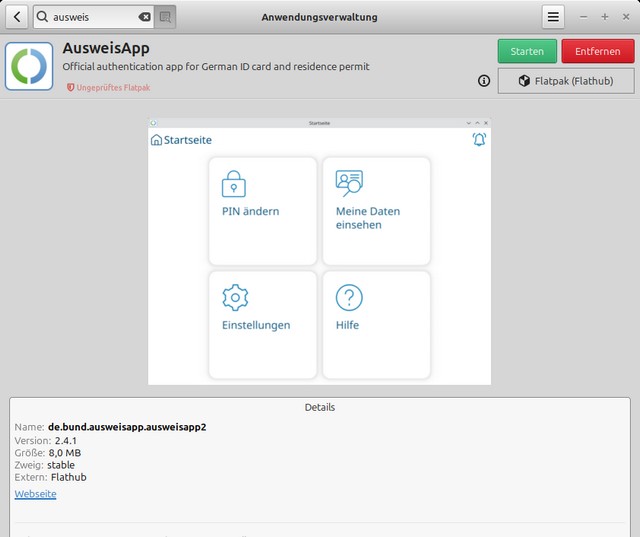Click the package cube icon on the Flatpak button
Image resolution: width=640 pixels, height=537 pixels.
point(524,81)
